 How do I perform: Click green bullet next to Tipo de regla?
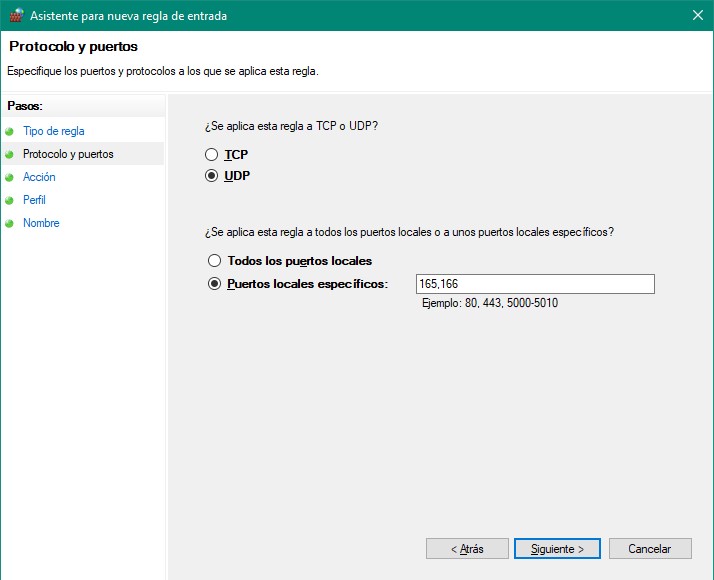(10, 131)
